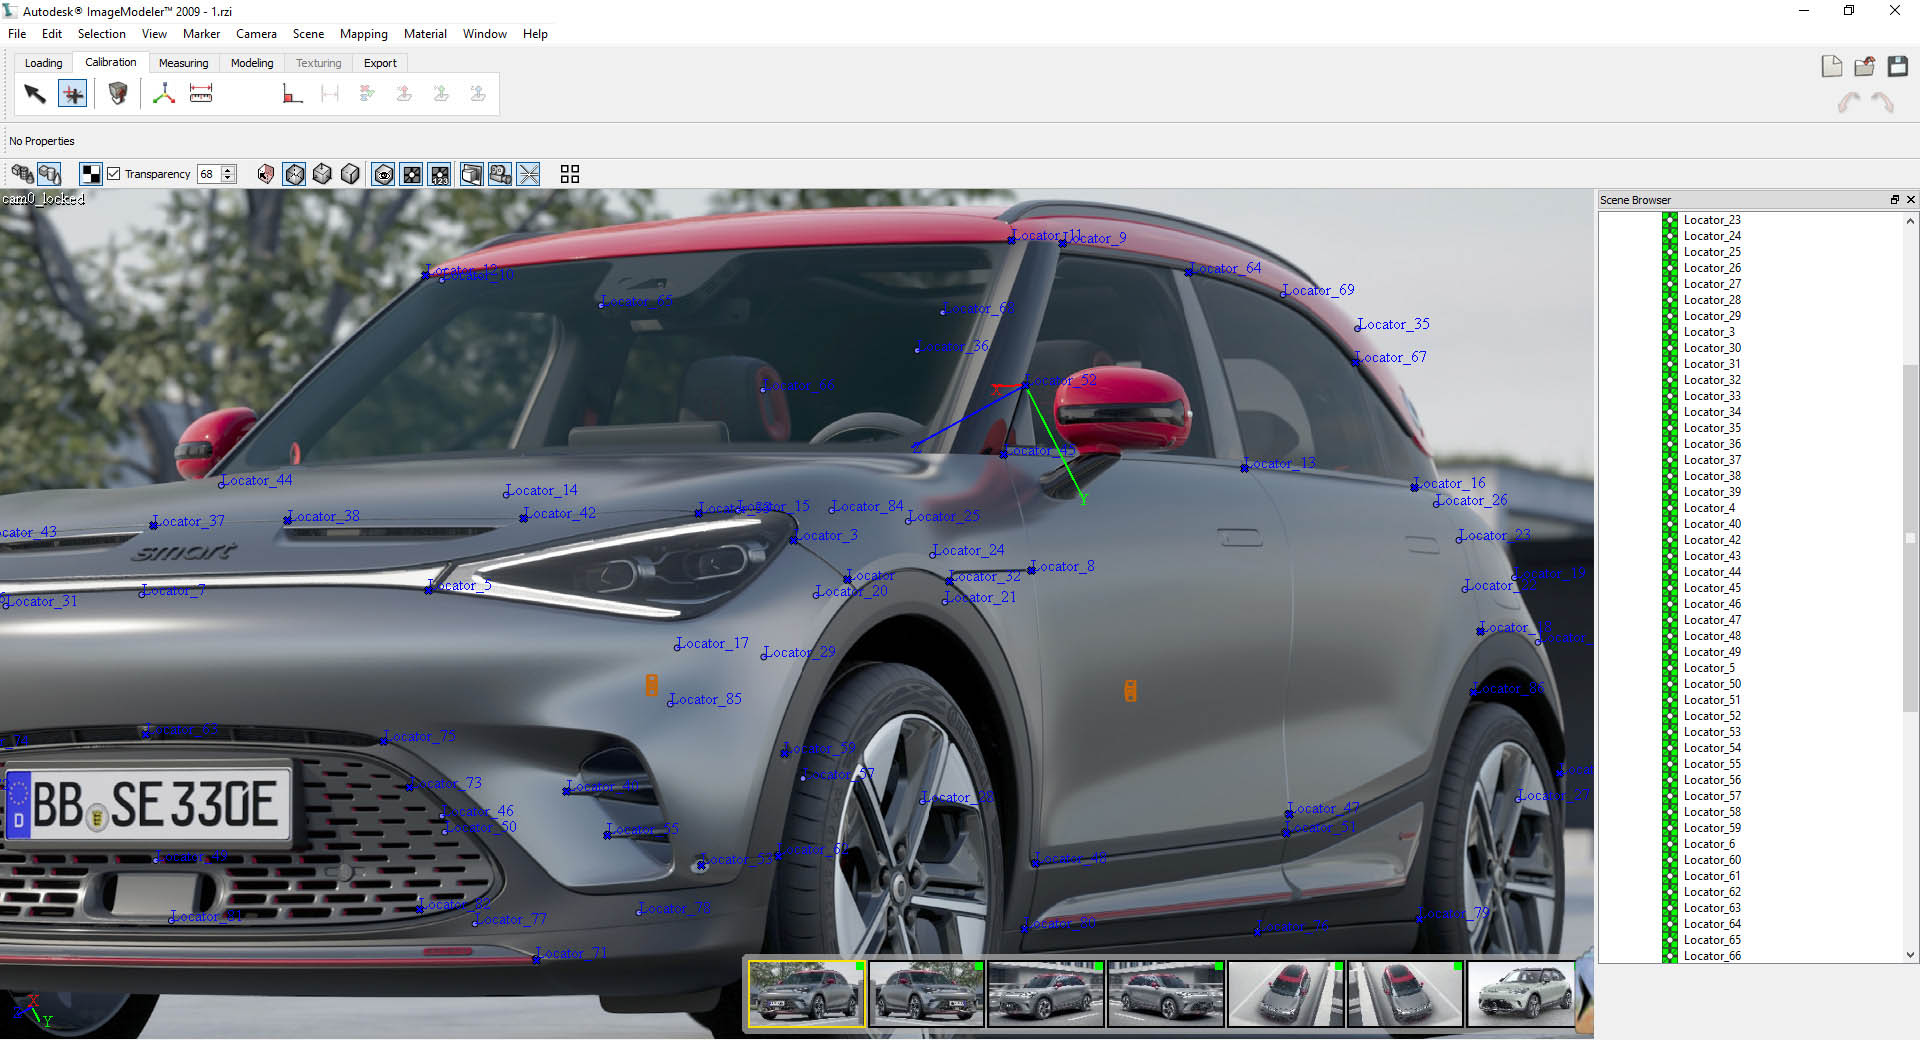This screenshot has height=1040, width=1920.
Task: Click the define world space axes tool
Action: [164, 94]
